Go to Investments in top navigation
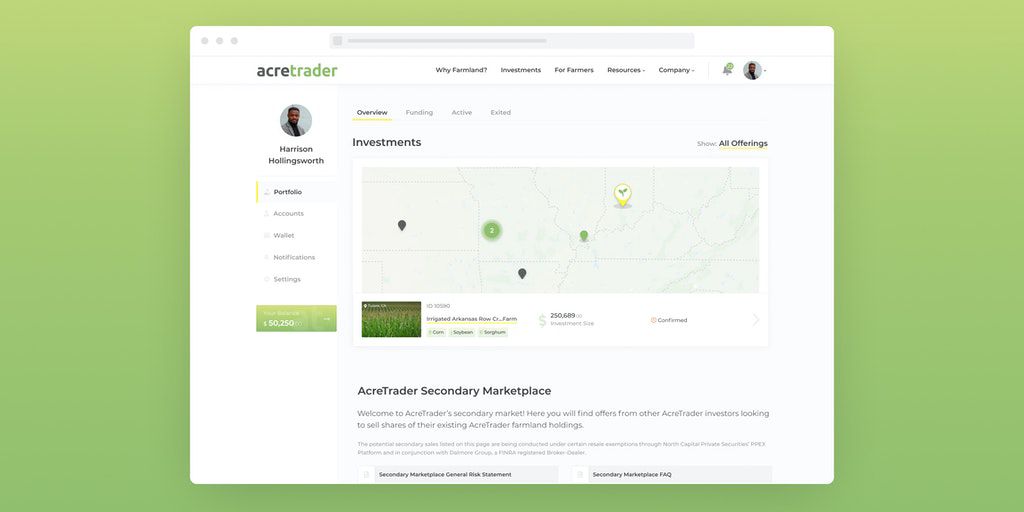The height and width of the screenshot is (512, 1024). [520, 70]
